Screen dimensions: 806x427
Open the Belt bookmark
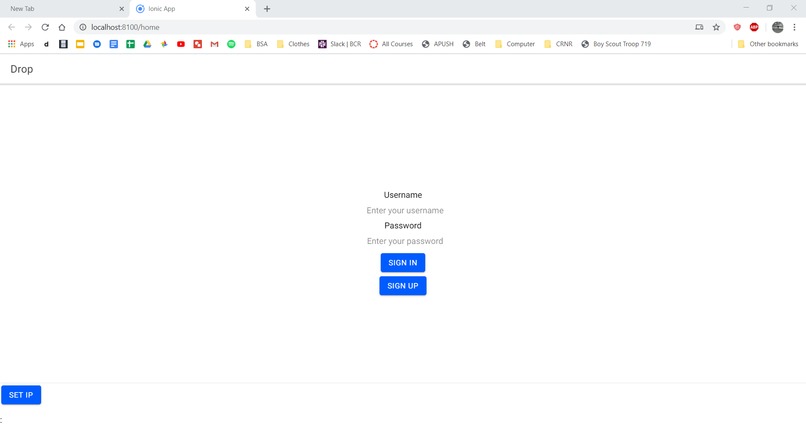474,44
